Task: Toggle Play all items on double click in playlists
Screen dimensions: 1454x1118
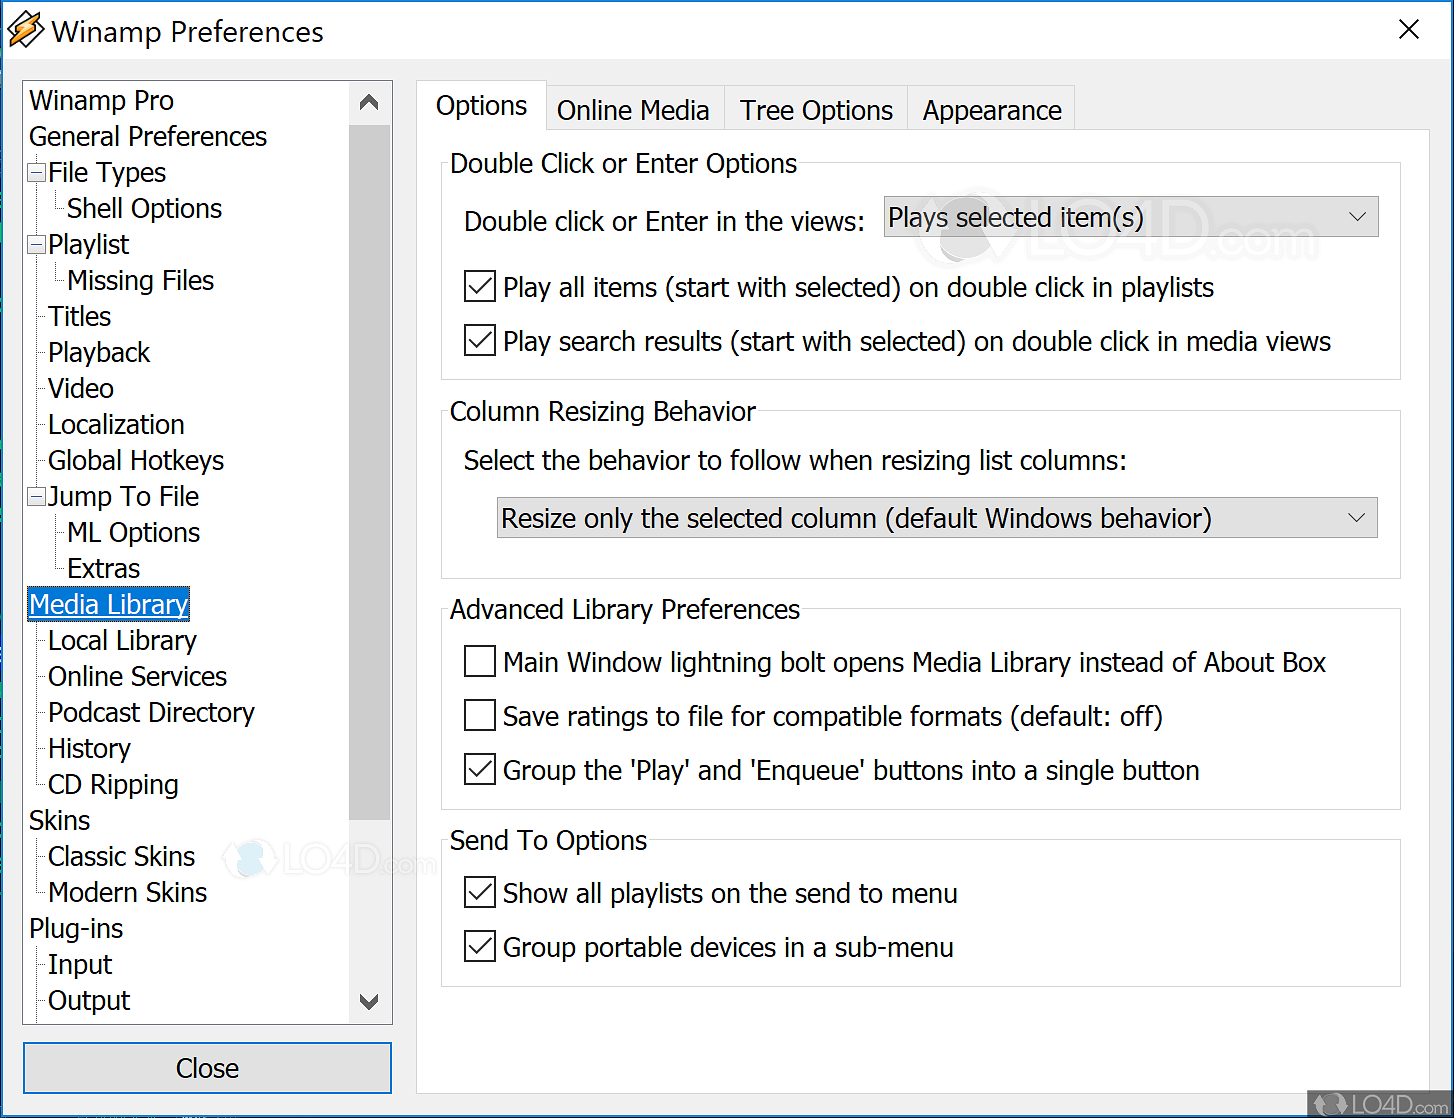Action: click(x=480, y=287)
